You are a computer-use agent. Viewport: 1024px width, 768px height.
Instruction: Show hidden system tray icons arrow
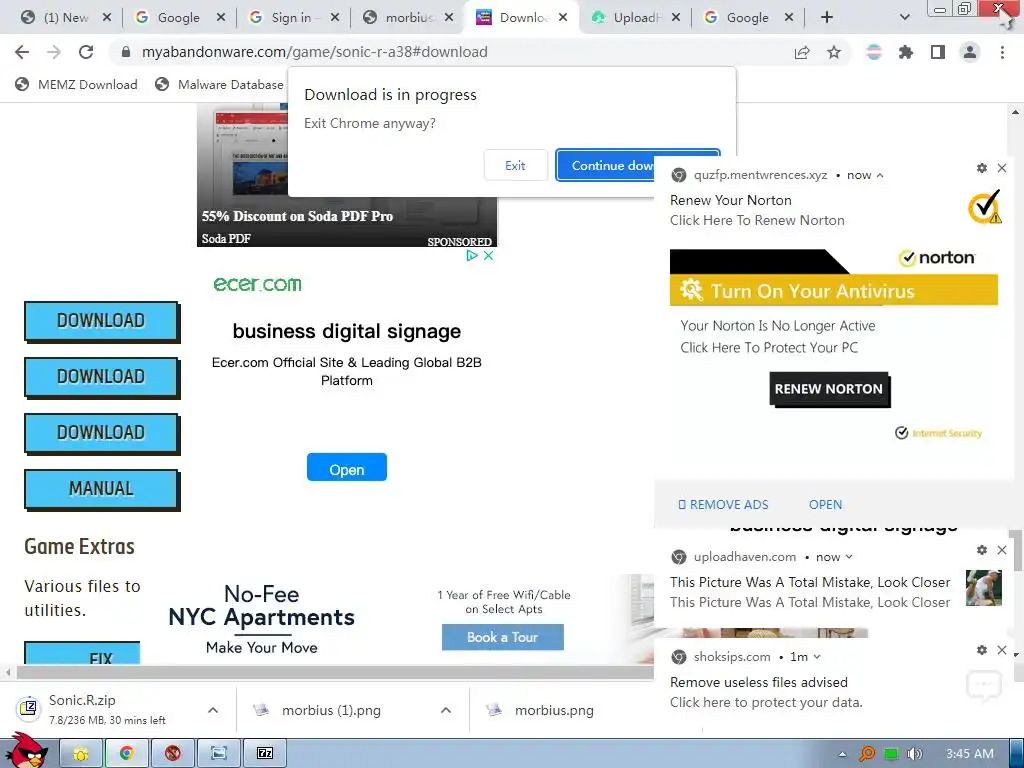[842, 754]
